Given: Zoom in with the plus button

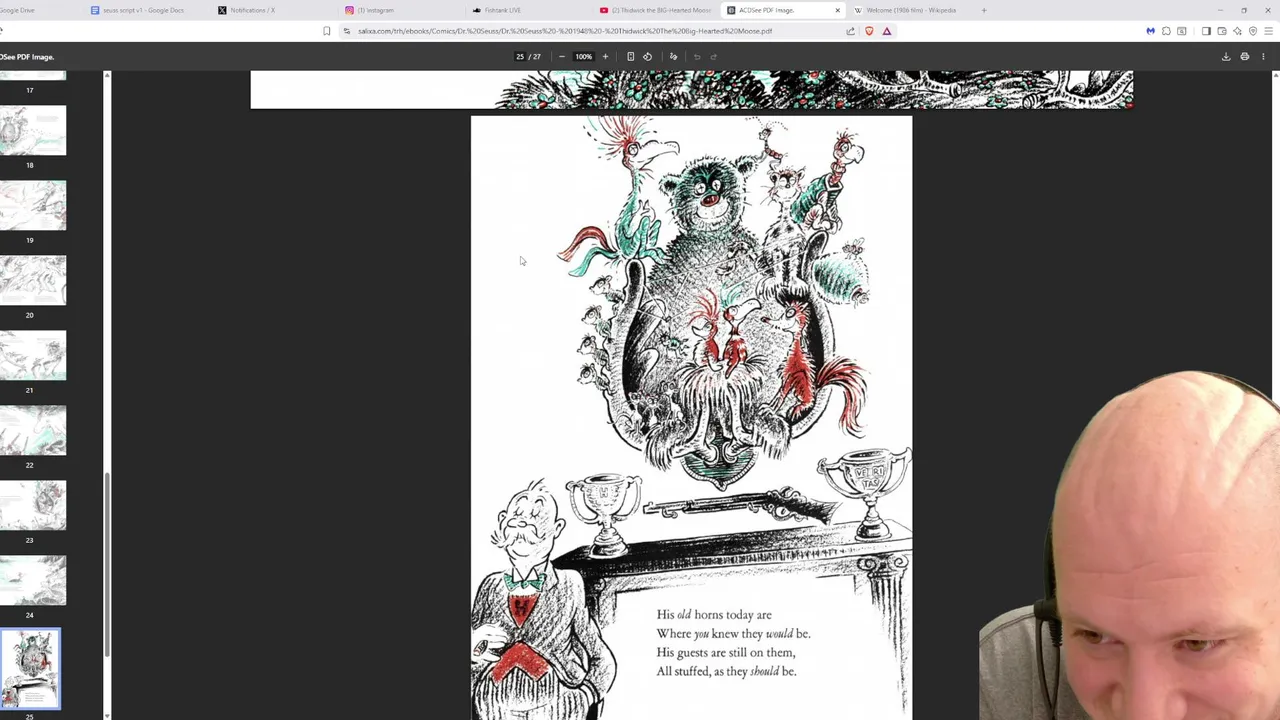Looking at the screenshot, I should 605,57.
